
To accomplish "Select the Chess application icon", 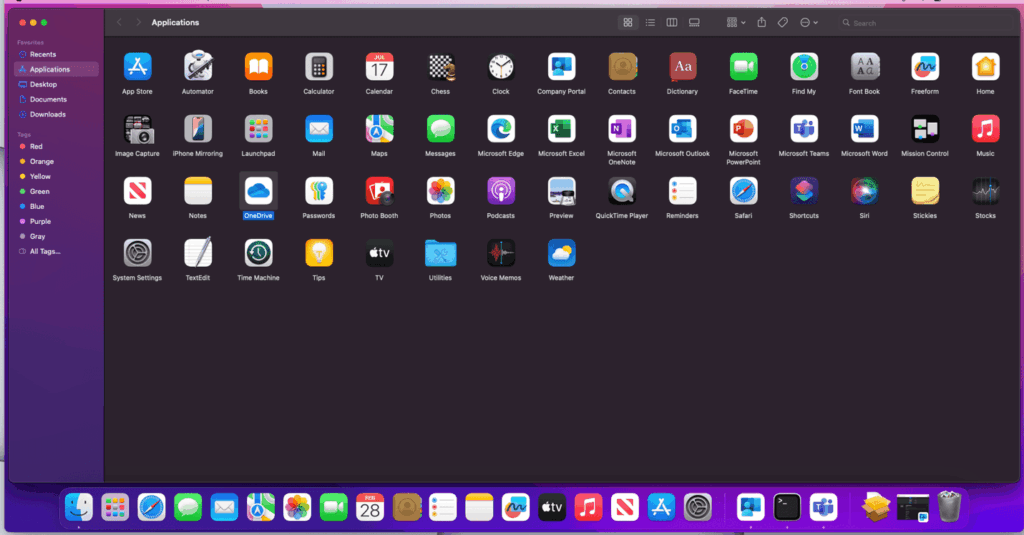I will point(440,67).
